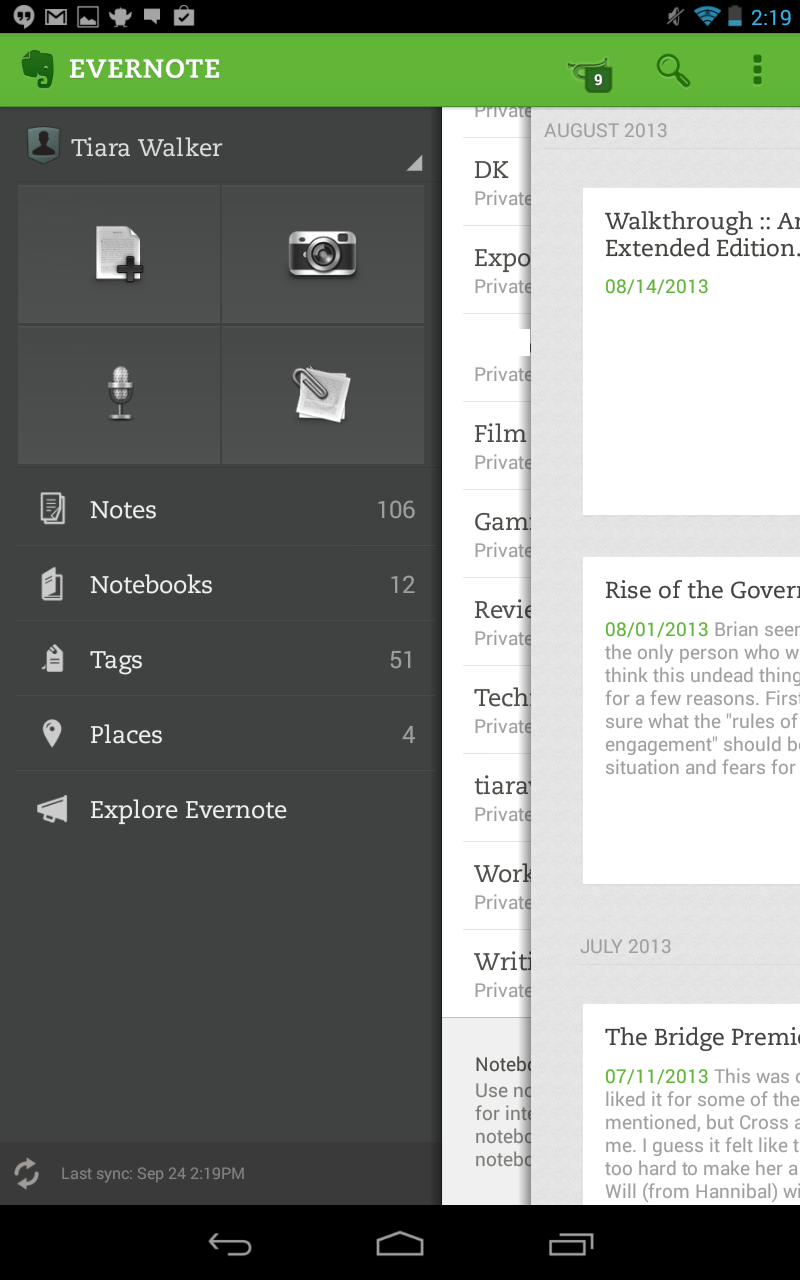This screenshot has width=800, height=1280.
Task: Create a new text note
Action: 119,254
